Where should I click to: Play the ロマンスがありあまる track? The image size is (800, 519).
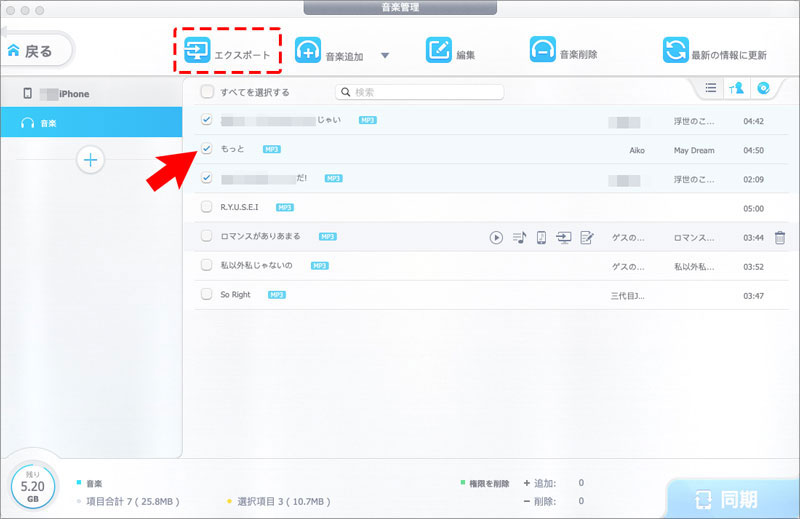point(496,237)
